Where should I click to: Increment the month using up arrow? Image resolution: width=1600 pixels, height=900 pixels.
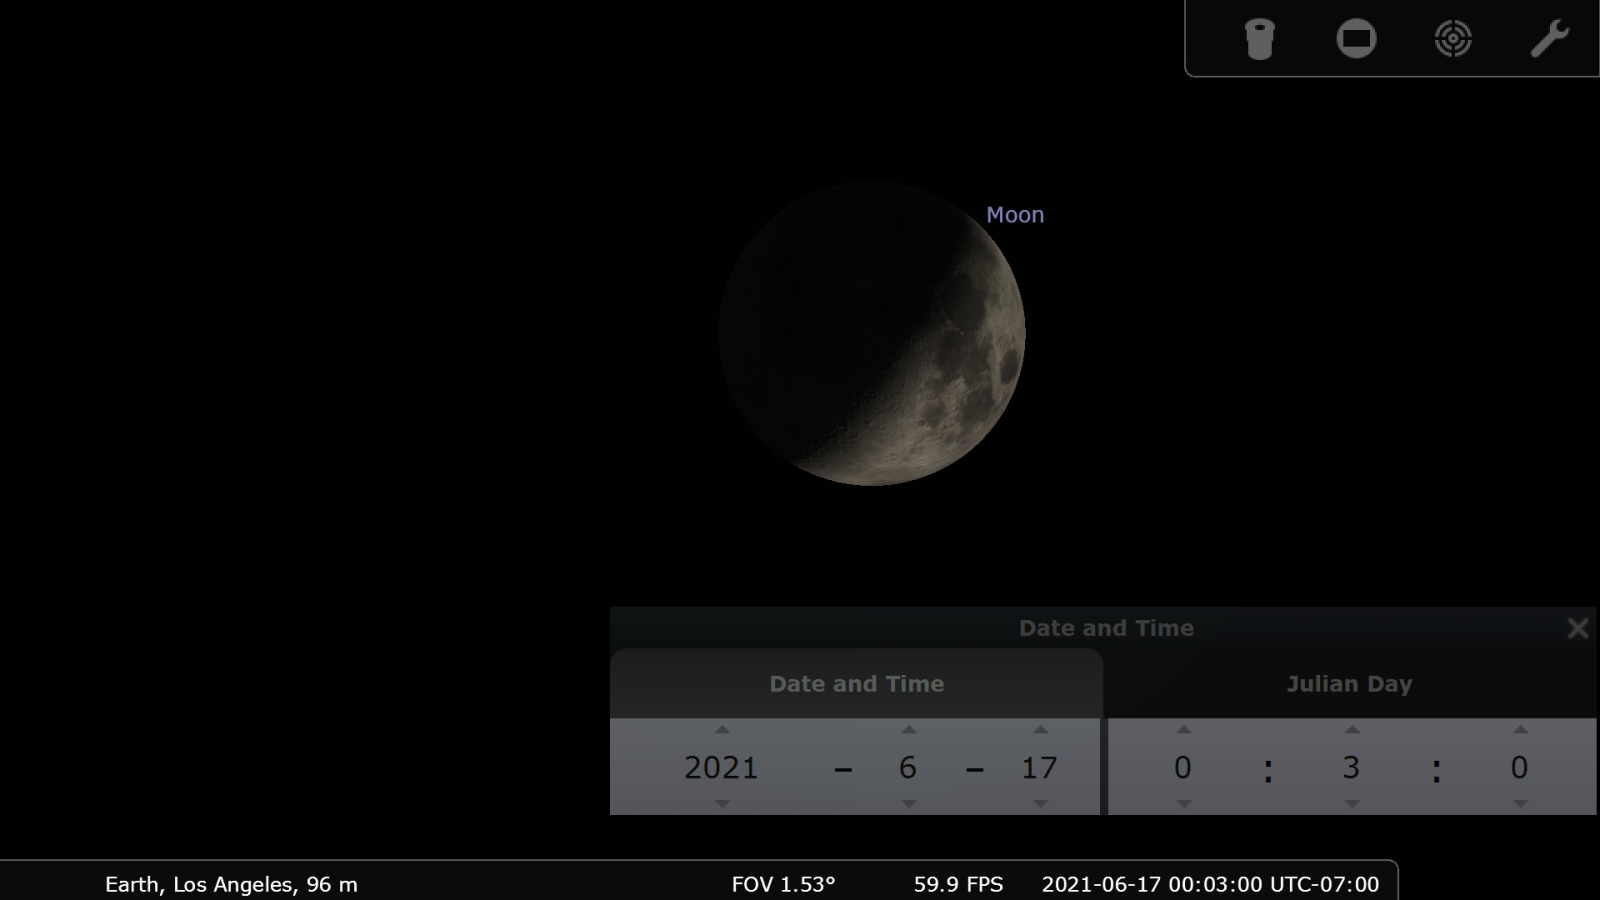[908, 730]
